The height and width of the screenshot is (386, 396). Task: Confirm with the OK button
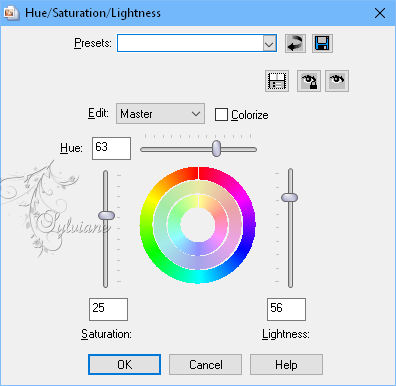coord(124,364)
